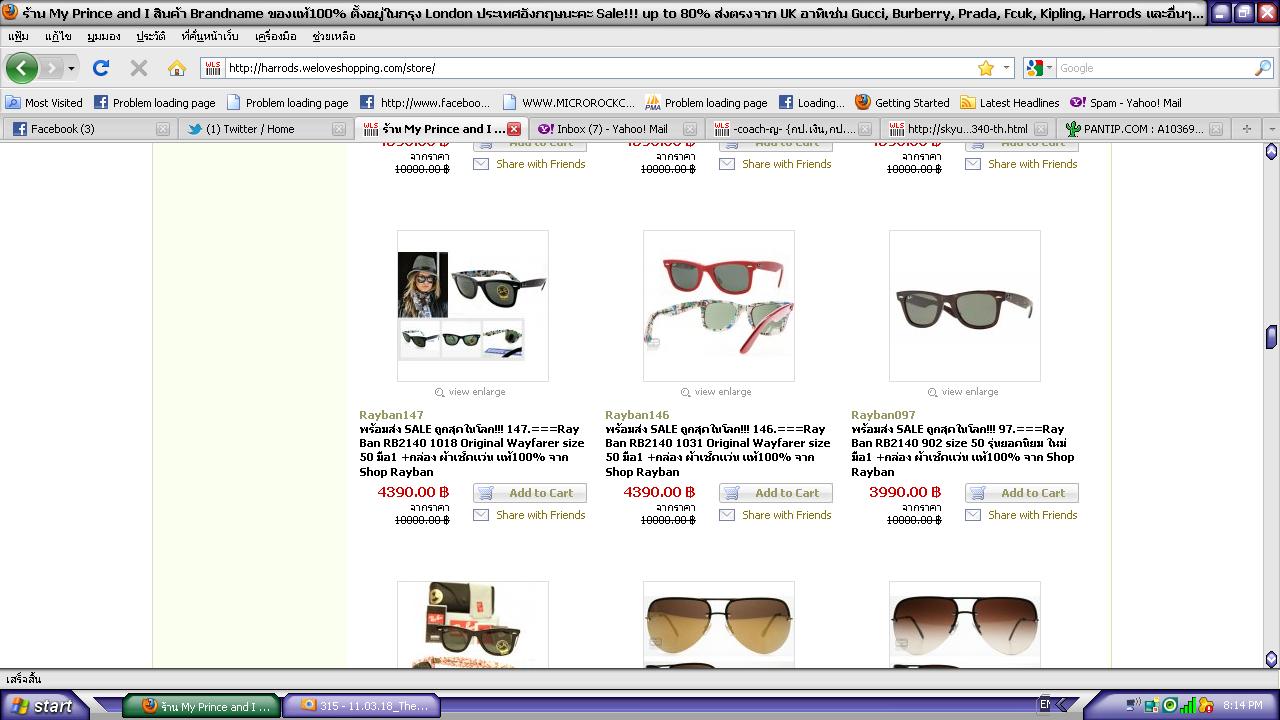
Task: Open the list all tabs dropdown
Action: 1271,129
